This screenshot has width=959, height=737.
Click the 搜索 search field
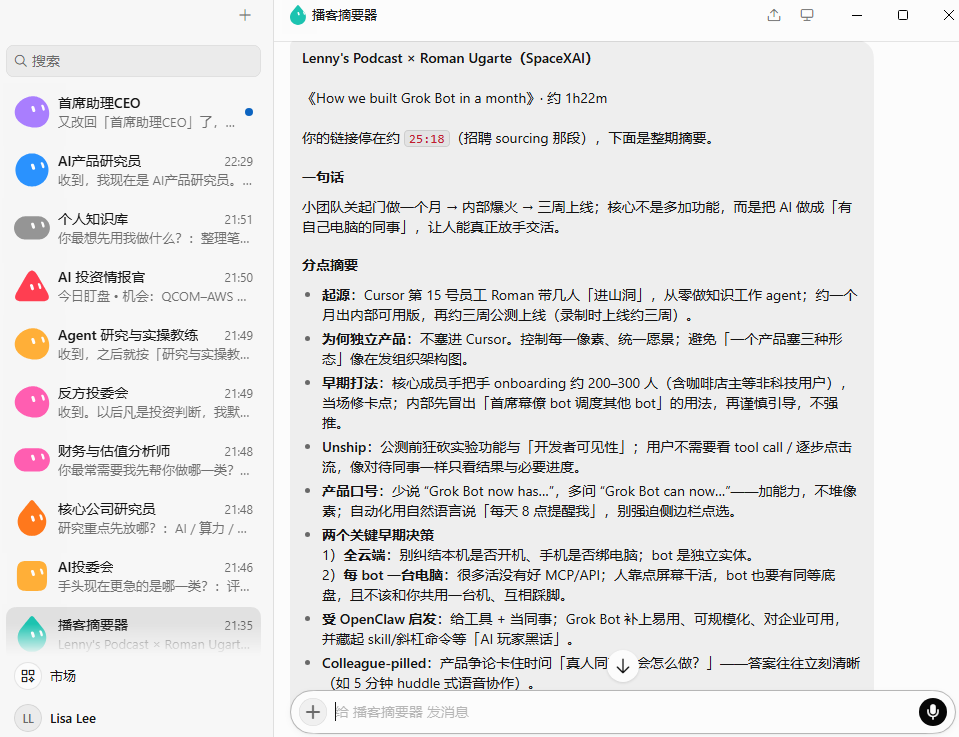point(133,61)
